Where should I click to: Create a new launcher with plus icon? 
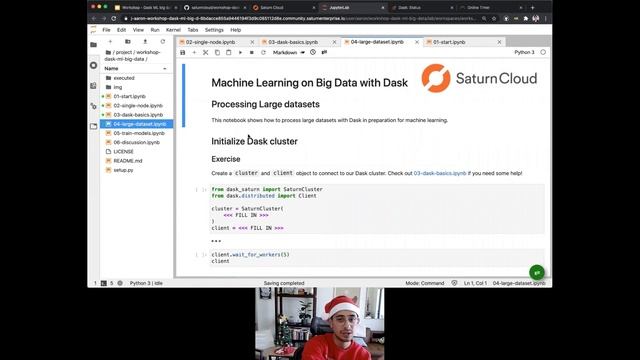point(110,42)
